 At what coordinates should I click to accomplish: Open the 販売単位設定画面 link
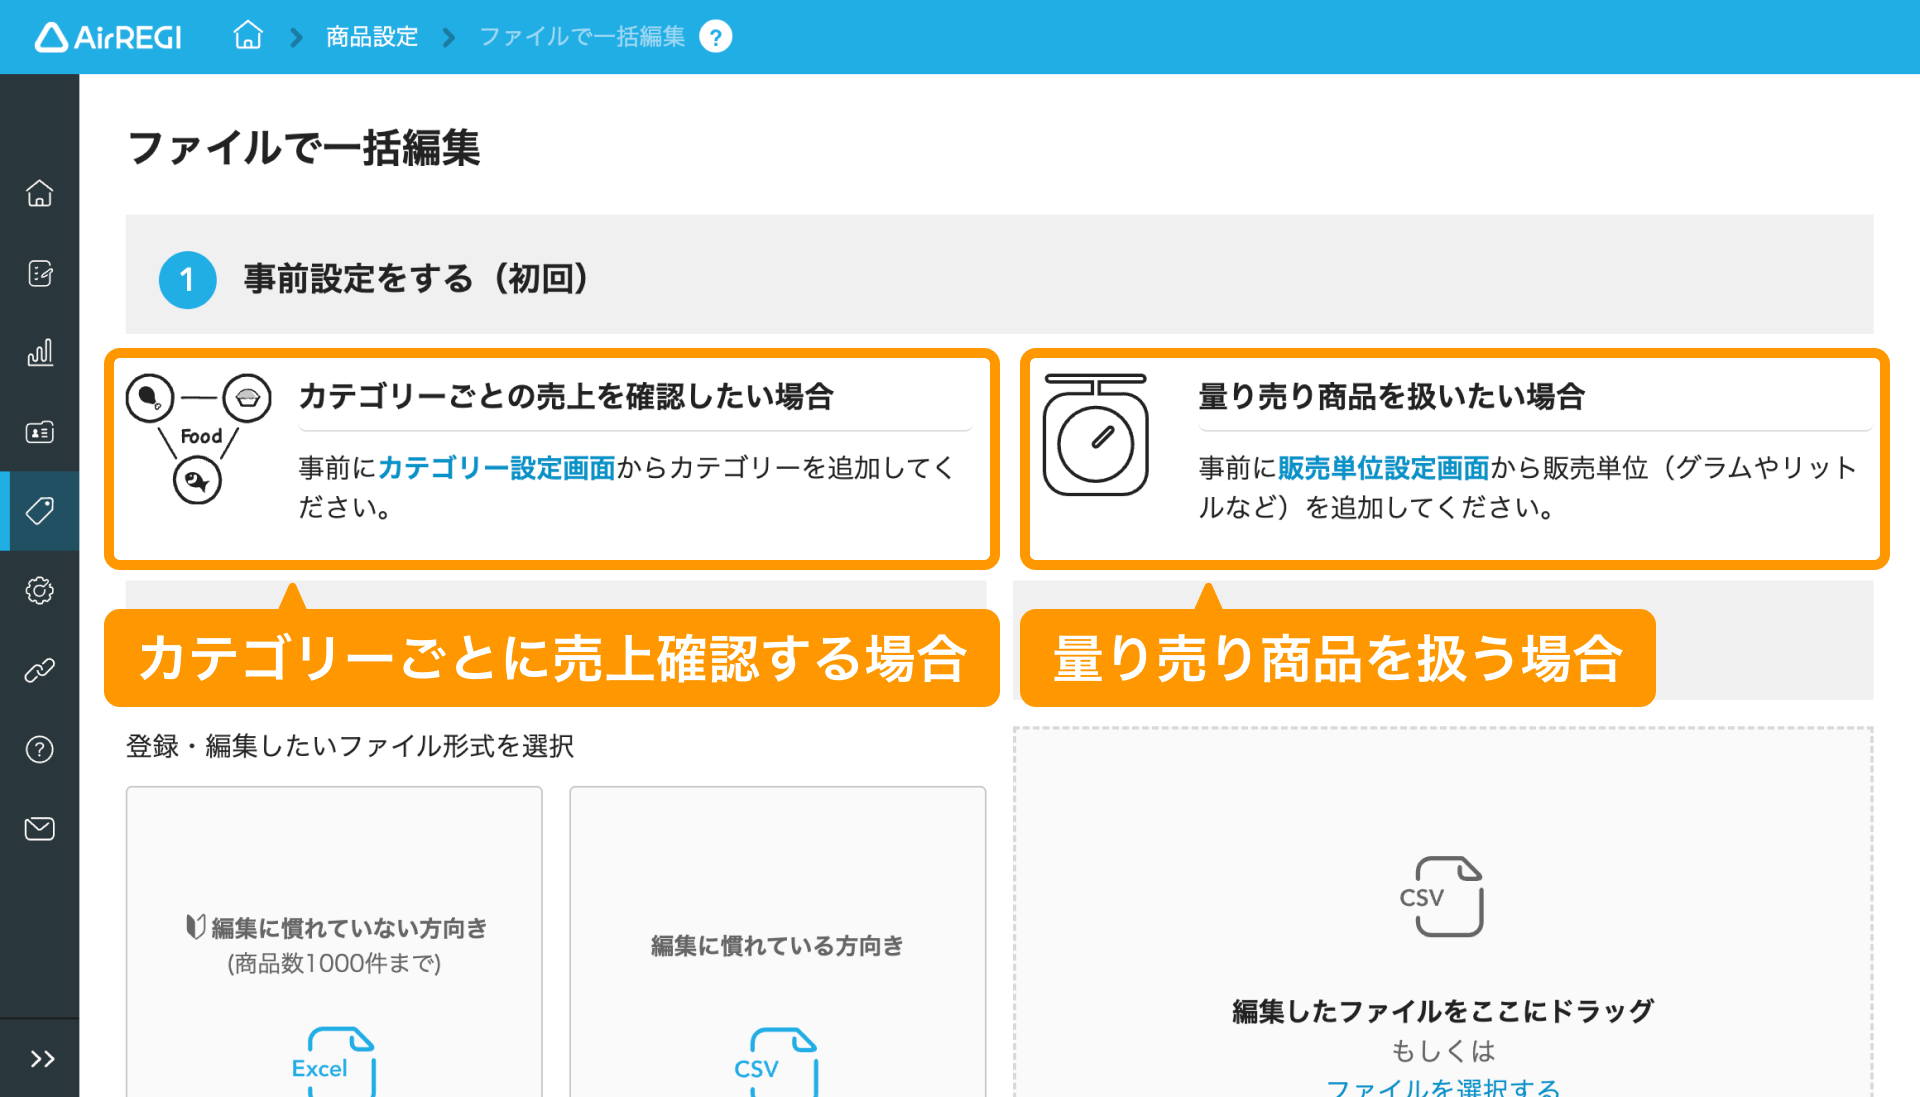(x=1384, y=468)
